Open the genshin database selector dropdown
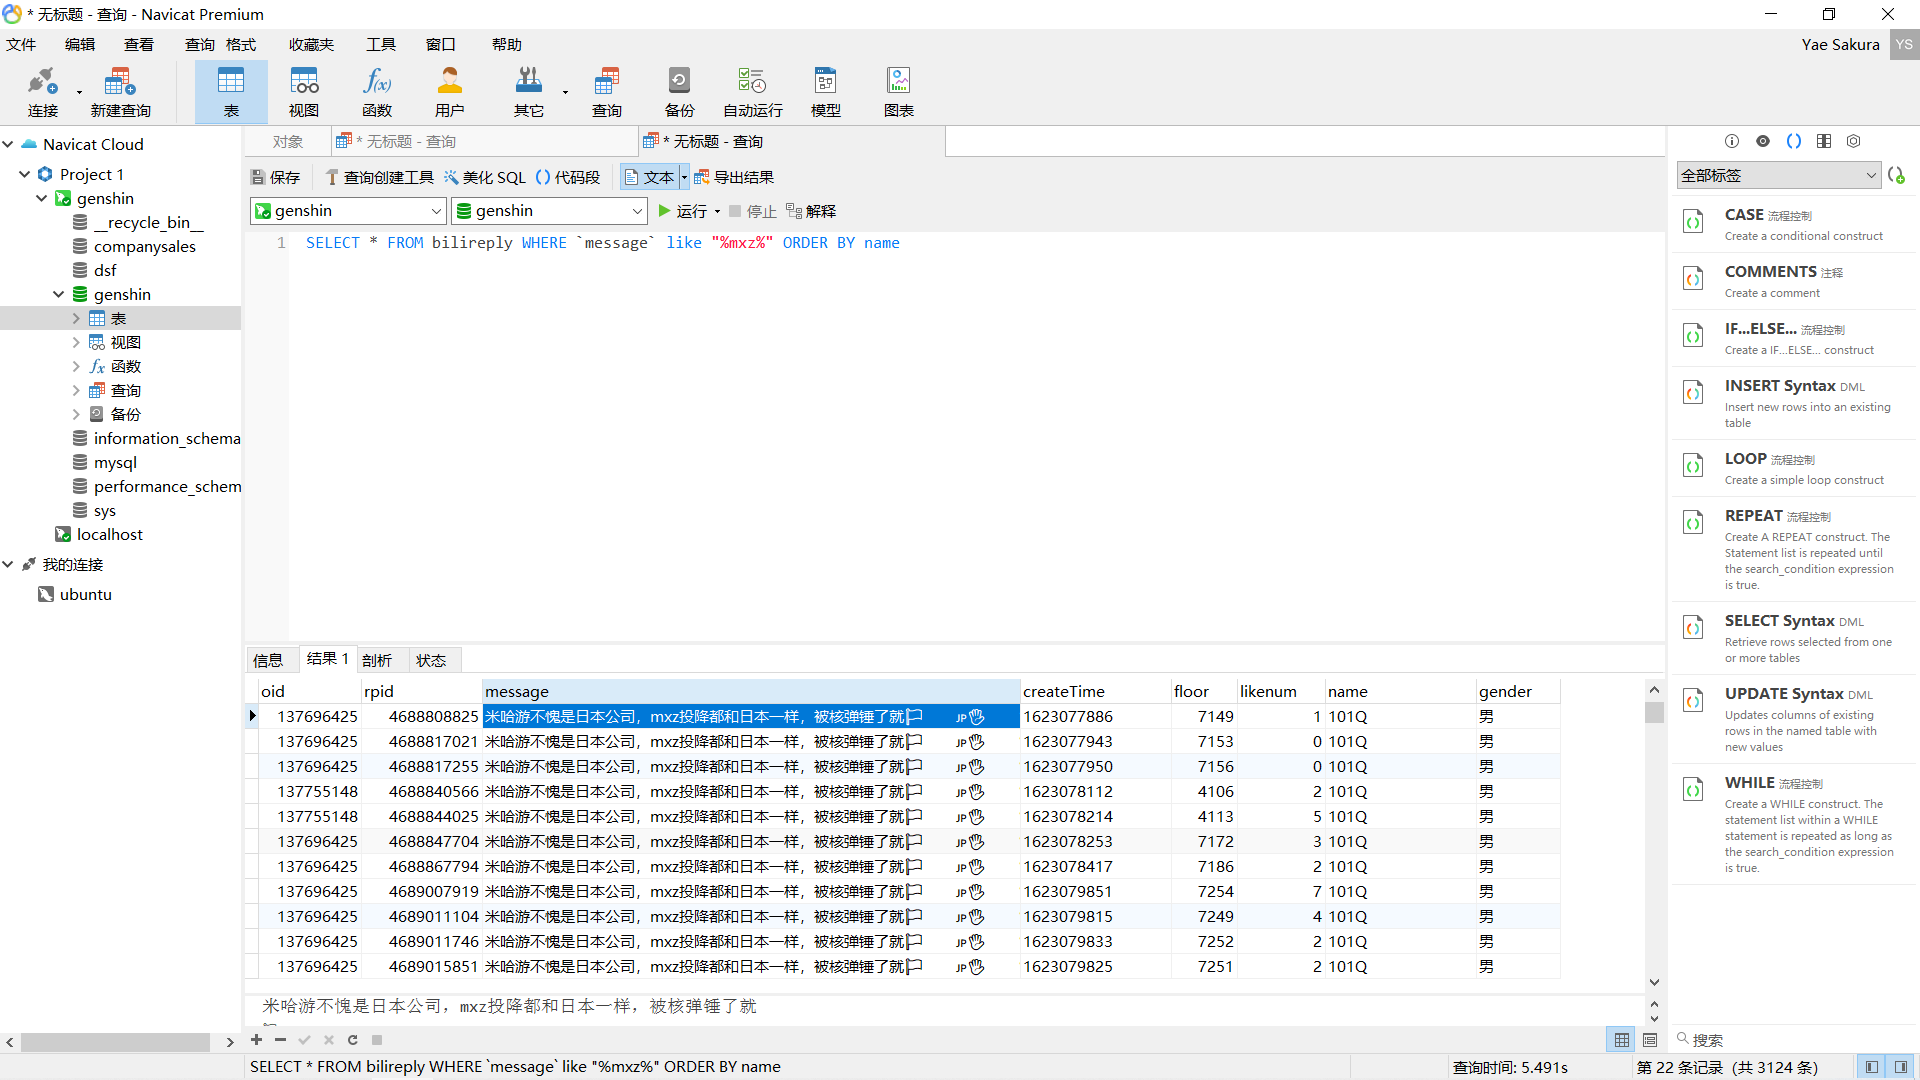Viewport: 1920px width, 1080px height. (549, 211)
